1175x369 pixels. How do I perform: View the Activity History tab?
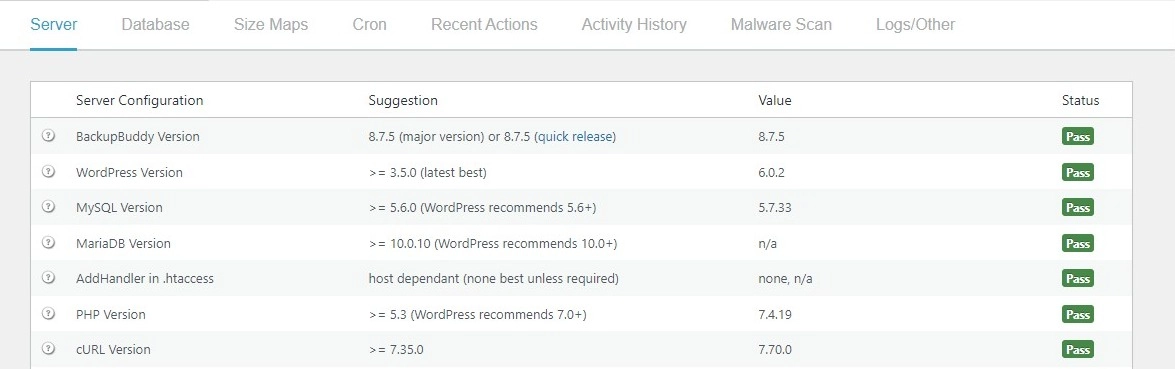click(x=634, y=25)
